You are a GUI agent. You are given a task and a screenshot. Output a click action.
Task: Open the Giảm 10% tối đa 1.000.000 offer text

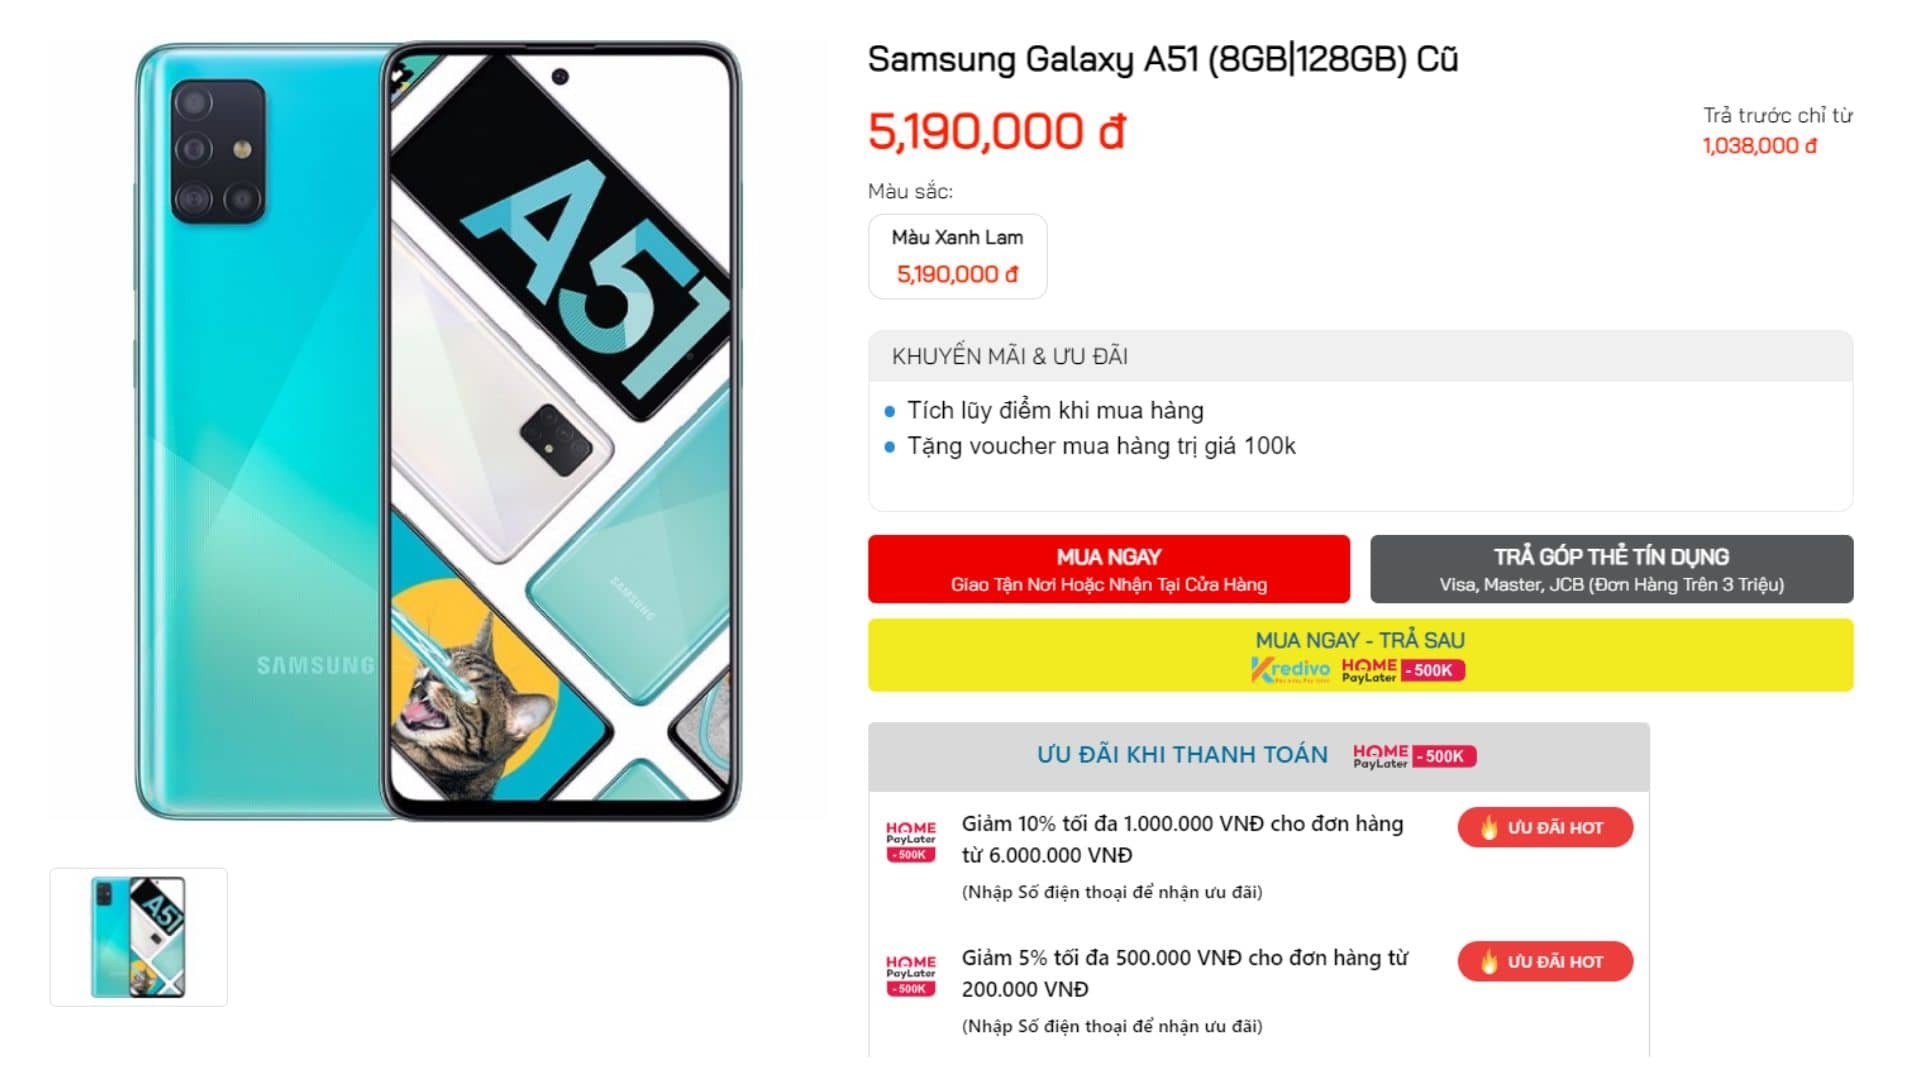[x=1182, y=839]
